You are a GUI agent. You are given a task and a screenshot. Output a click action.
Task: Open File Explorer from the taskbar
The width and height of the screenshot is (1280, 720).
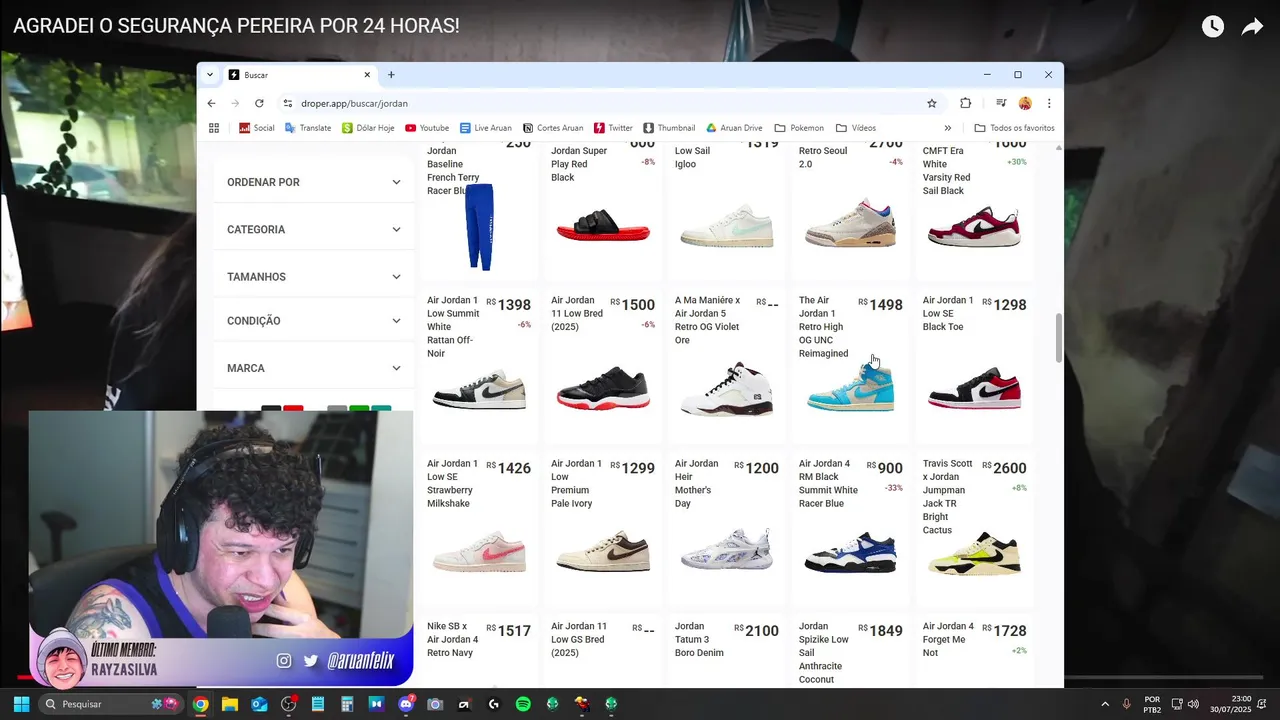(x=230, y=704)
